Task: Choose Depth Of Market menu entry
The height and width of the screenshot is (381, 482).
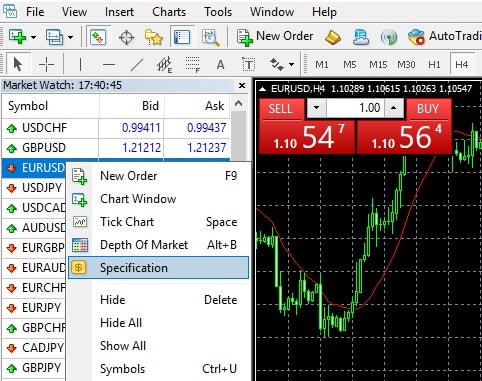Action: [x=158, y=245]
